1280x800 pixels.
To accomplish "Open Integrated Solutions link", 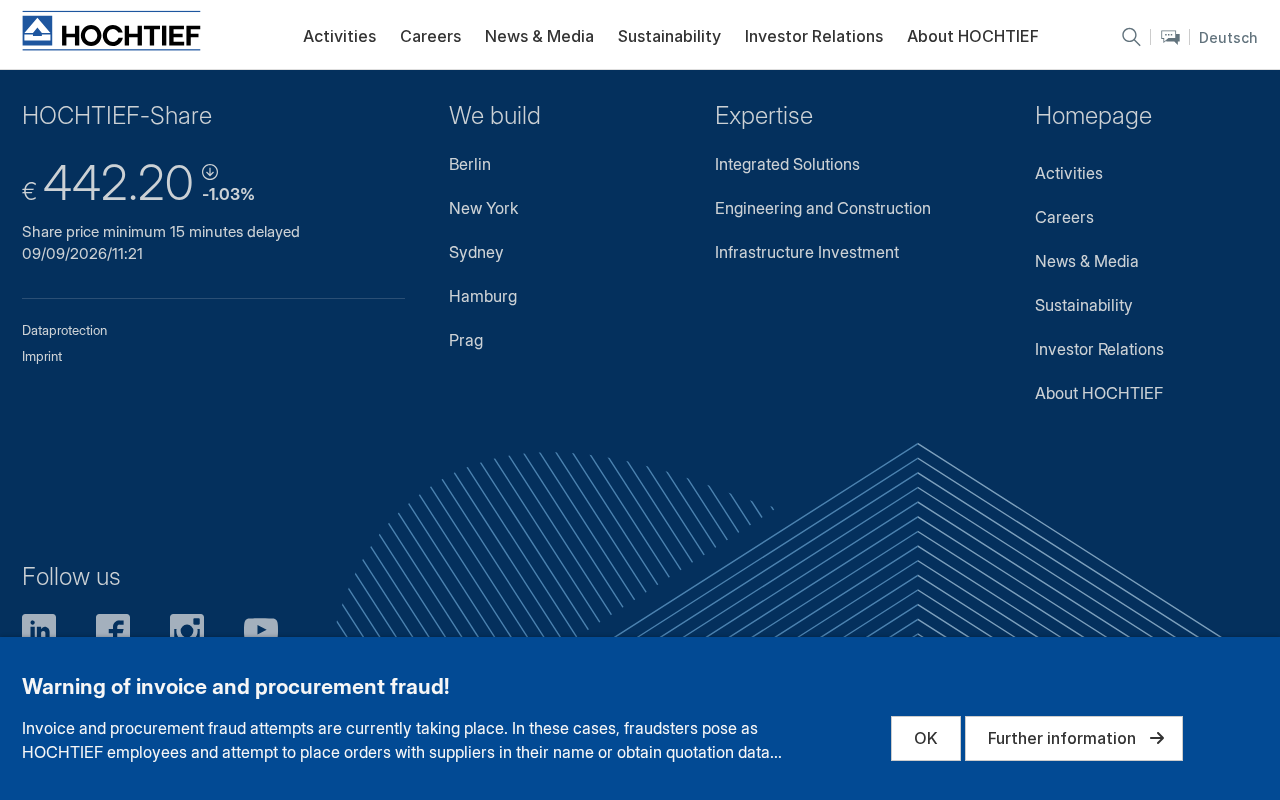I will point(787,165).
